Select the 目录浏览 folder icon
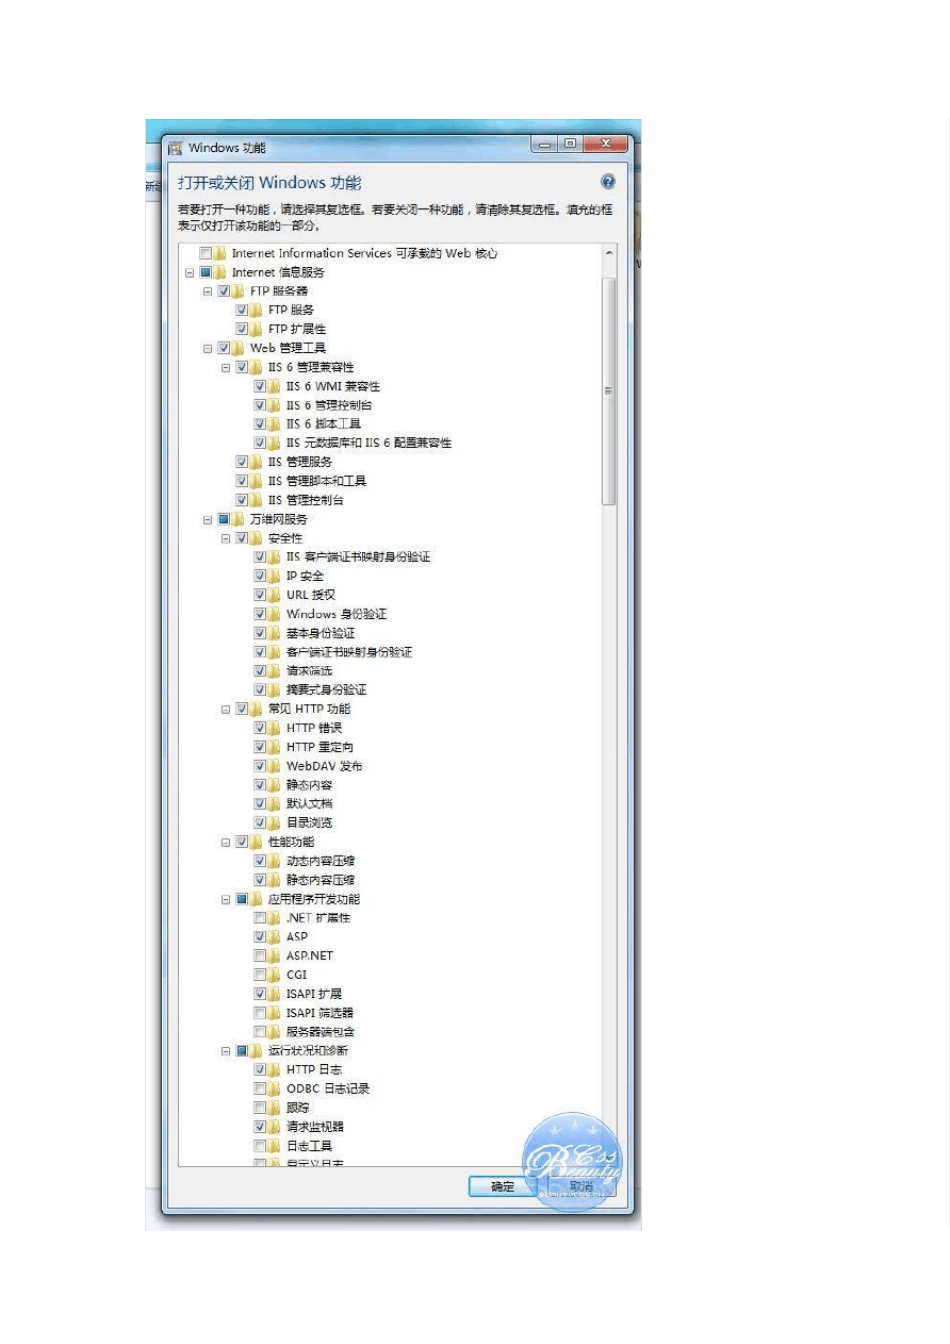The width and height of the screenshot is (950, 1344). 274,823
